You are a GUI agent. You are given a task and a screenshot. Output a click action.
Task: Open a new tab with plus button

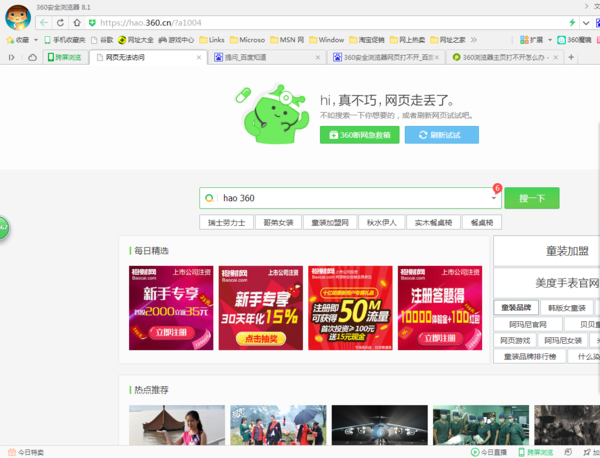pyautogui.click(x=571, y=57)
